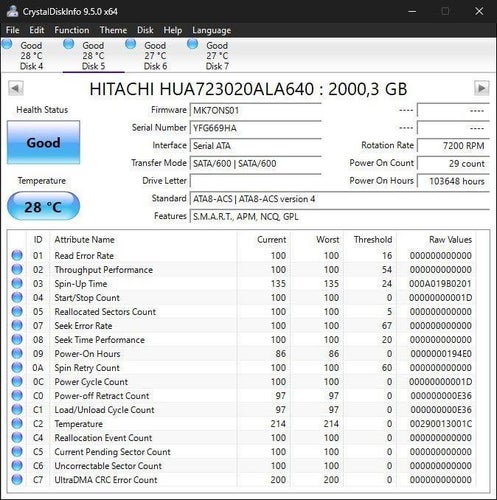
Task: Click status orb for Read Error Rate
Action: click(x=17, y=255)
